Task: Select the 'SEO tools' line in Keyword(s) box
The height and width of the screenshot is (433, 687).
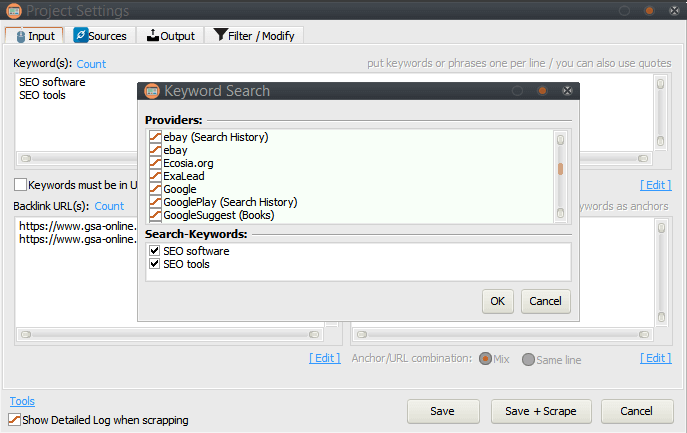Action: tap(42, 95)
